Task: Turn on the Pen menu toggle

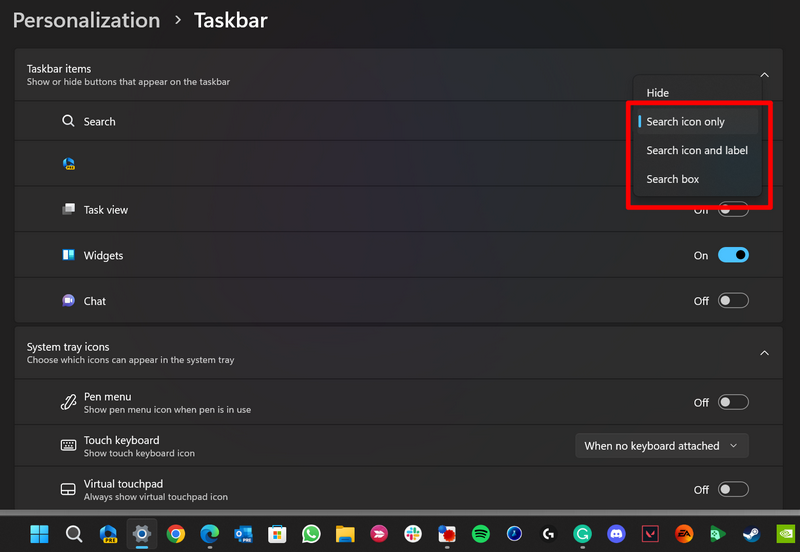Action: pyautogui.click(x=733, y=402)
